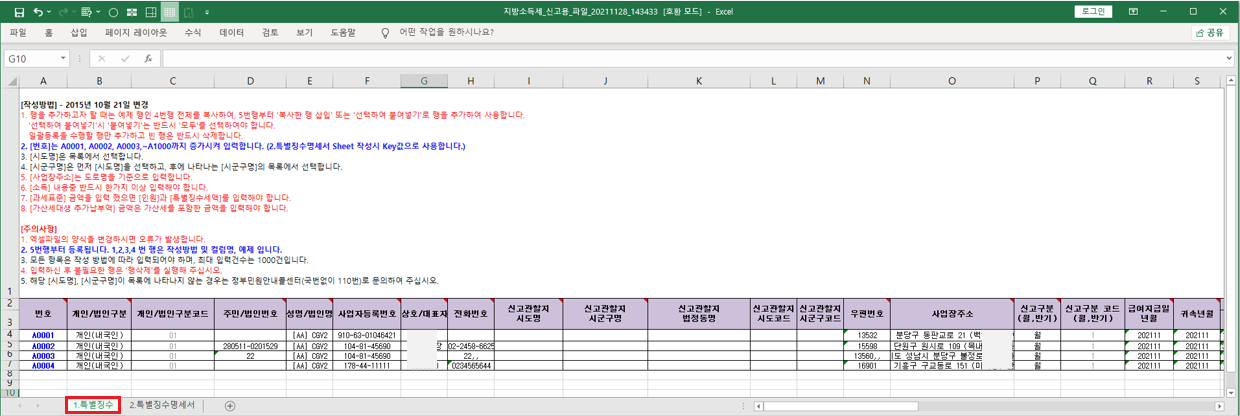Click the Share (공유) icon button
This screenshot has width=1240, height=416.
click(1210, 32)
